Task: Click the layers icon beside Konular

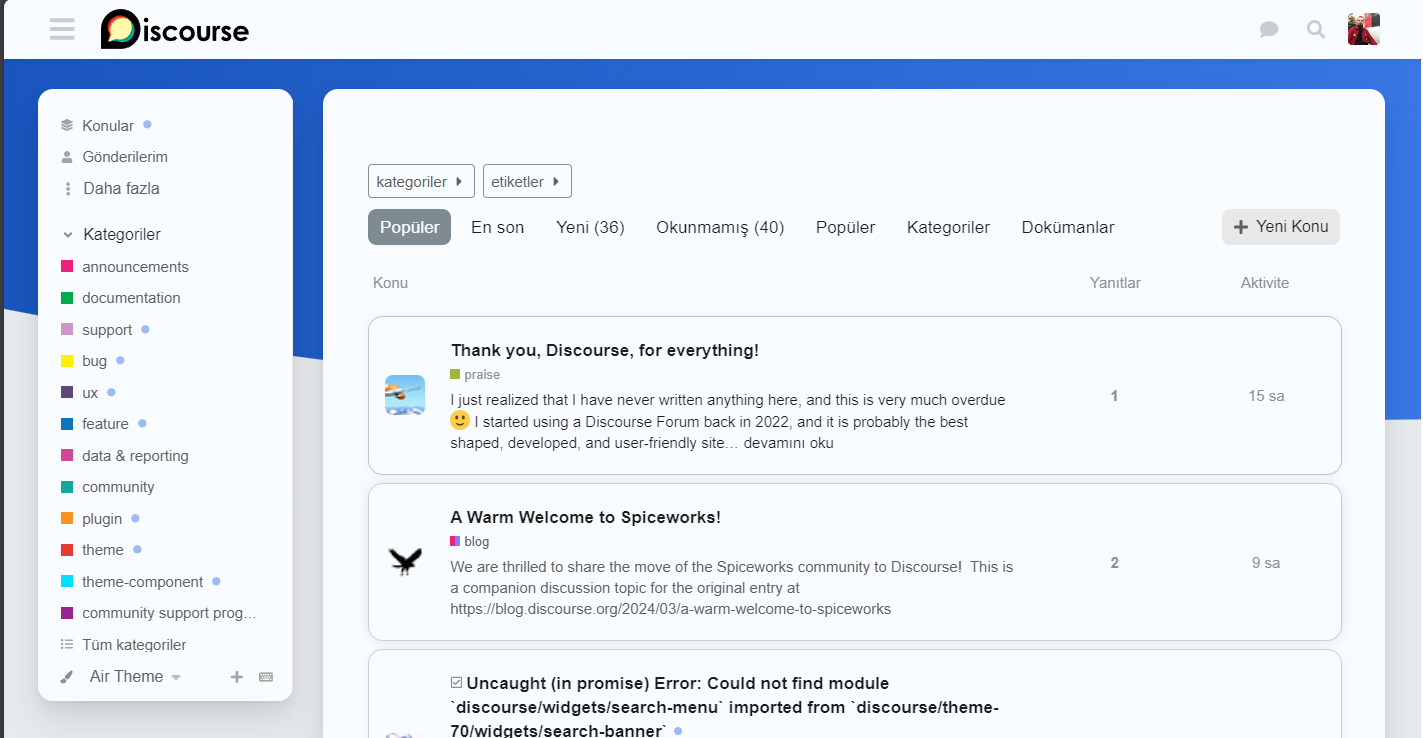Action: click(67, 126)
